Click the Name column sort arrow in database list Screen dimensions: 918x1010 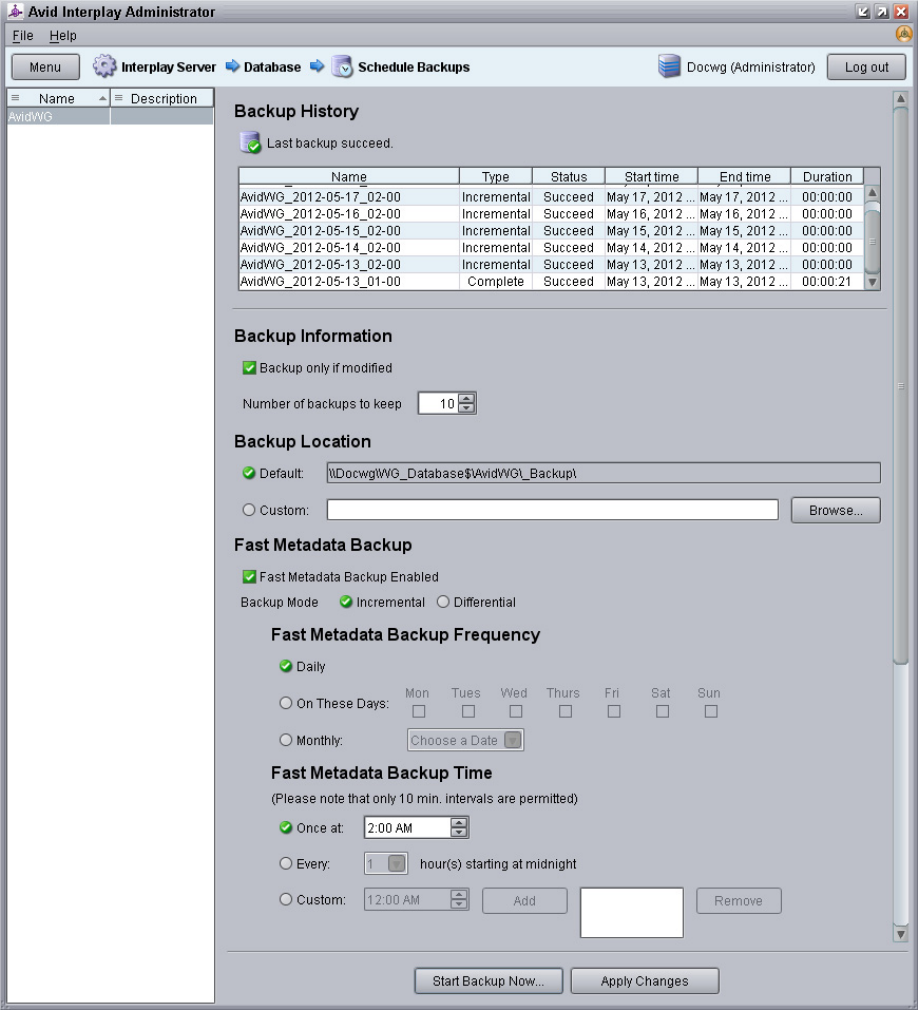[102, 99]
